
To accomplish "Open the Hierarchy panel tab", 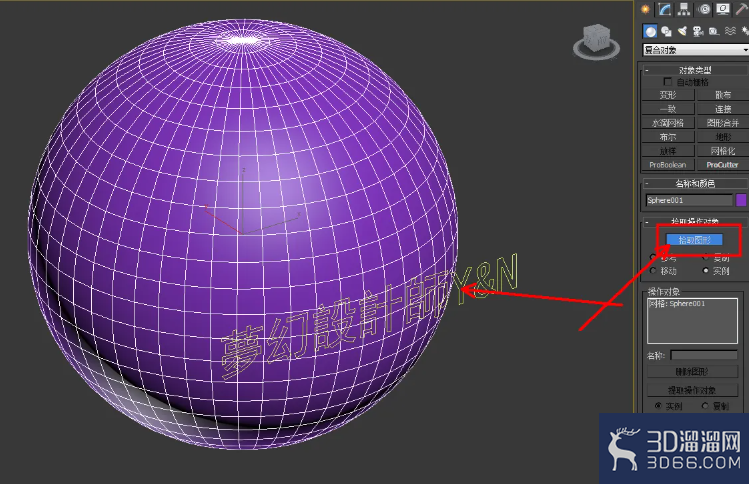I will (x=684, y=9).
